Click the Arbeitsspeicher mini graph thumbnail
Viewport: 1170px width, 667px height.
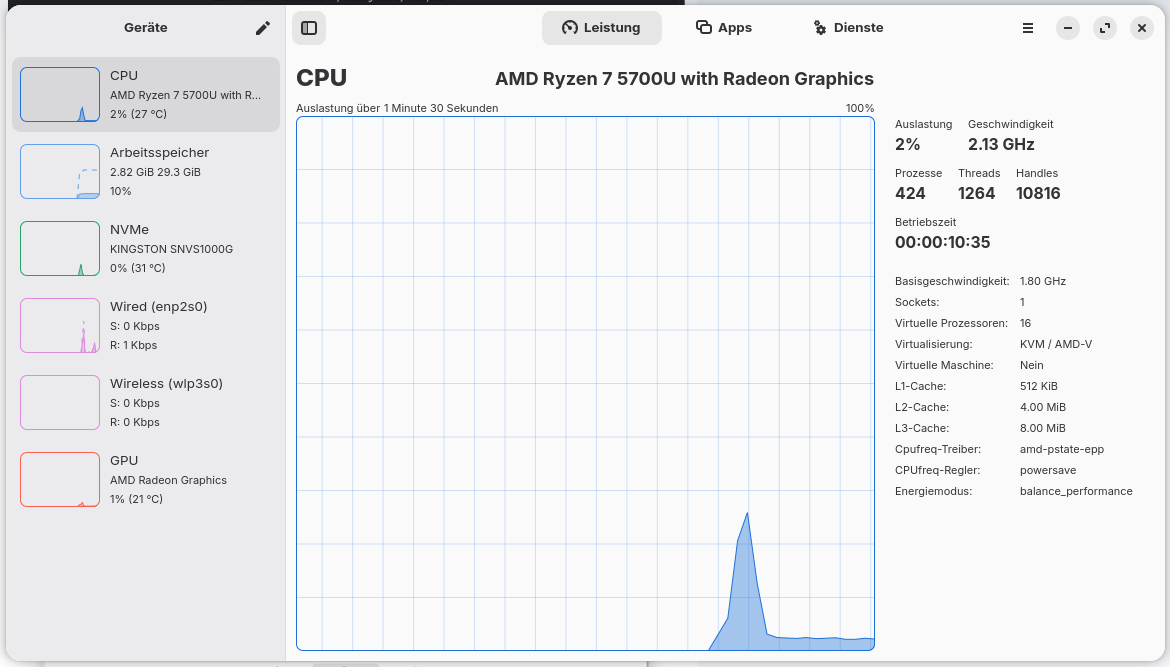pyautogui.click(x=60, y=172)
